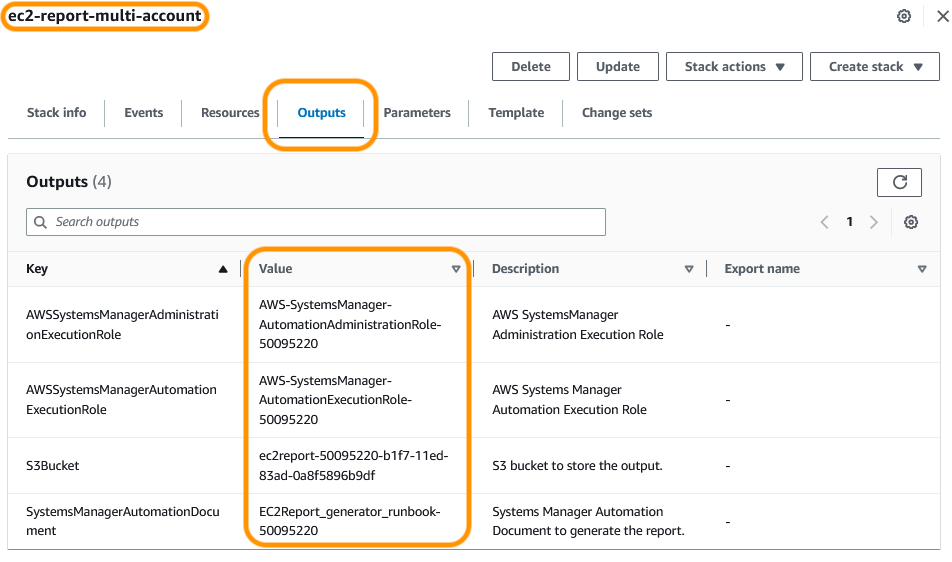
Task: Sort outputs by Export name arrow
Action: (922, 269)
